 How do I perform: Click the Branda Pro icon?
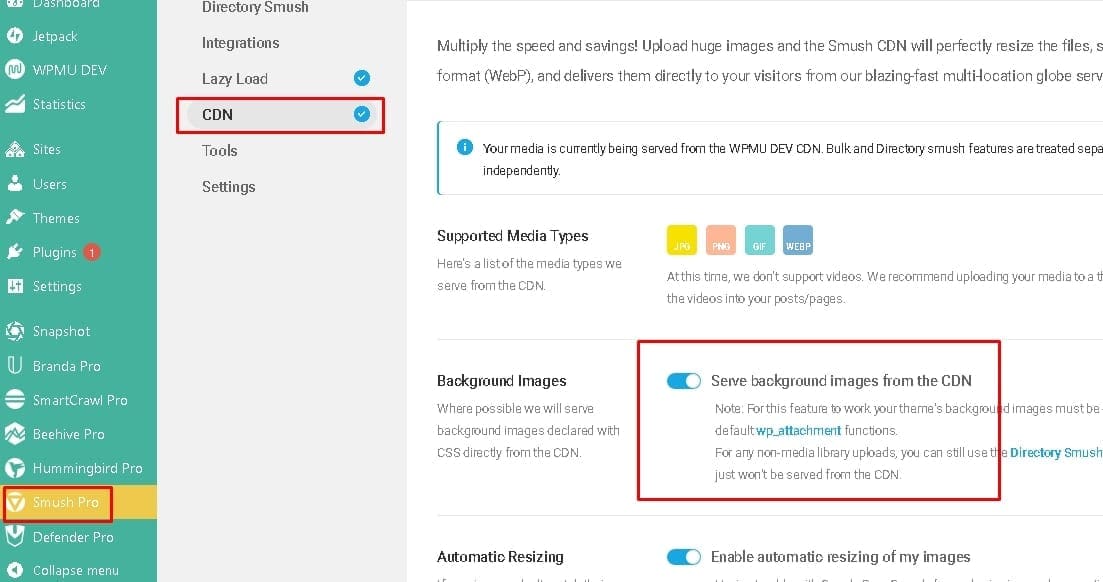coord(15,365)
